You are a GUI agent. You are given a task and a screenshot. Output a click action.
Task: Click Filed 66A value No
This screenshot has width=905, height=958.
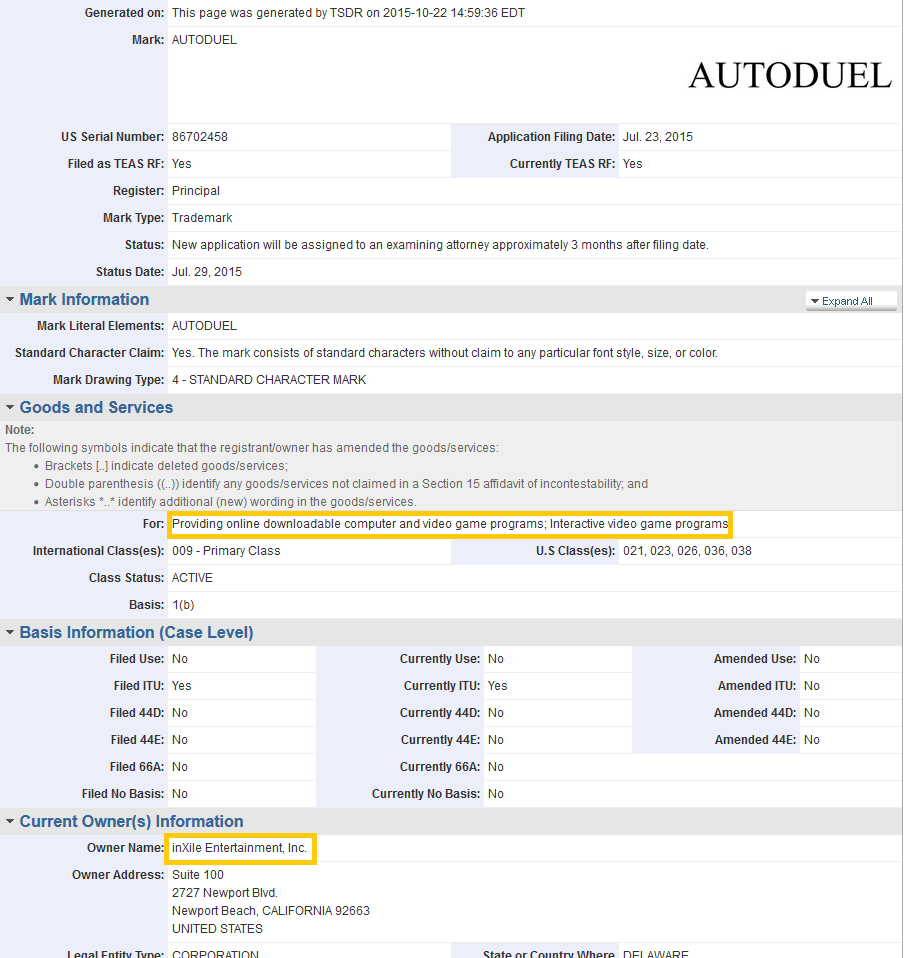point(180,767)
